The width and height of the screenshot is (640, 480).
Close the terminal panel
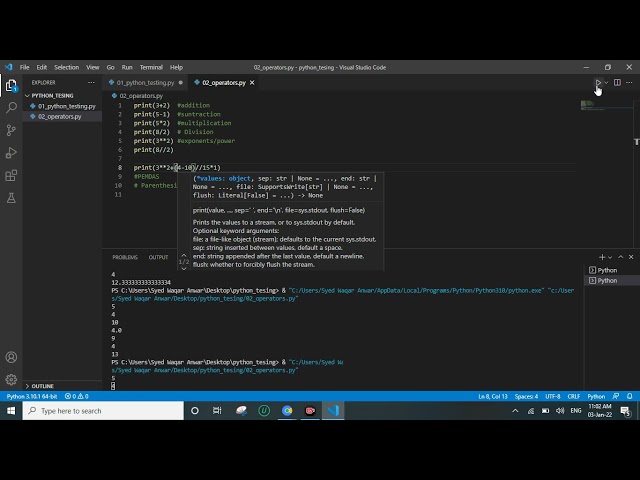[x=631, y=257]
